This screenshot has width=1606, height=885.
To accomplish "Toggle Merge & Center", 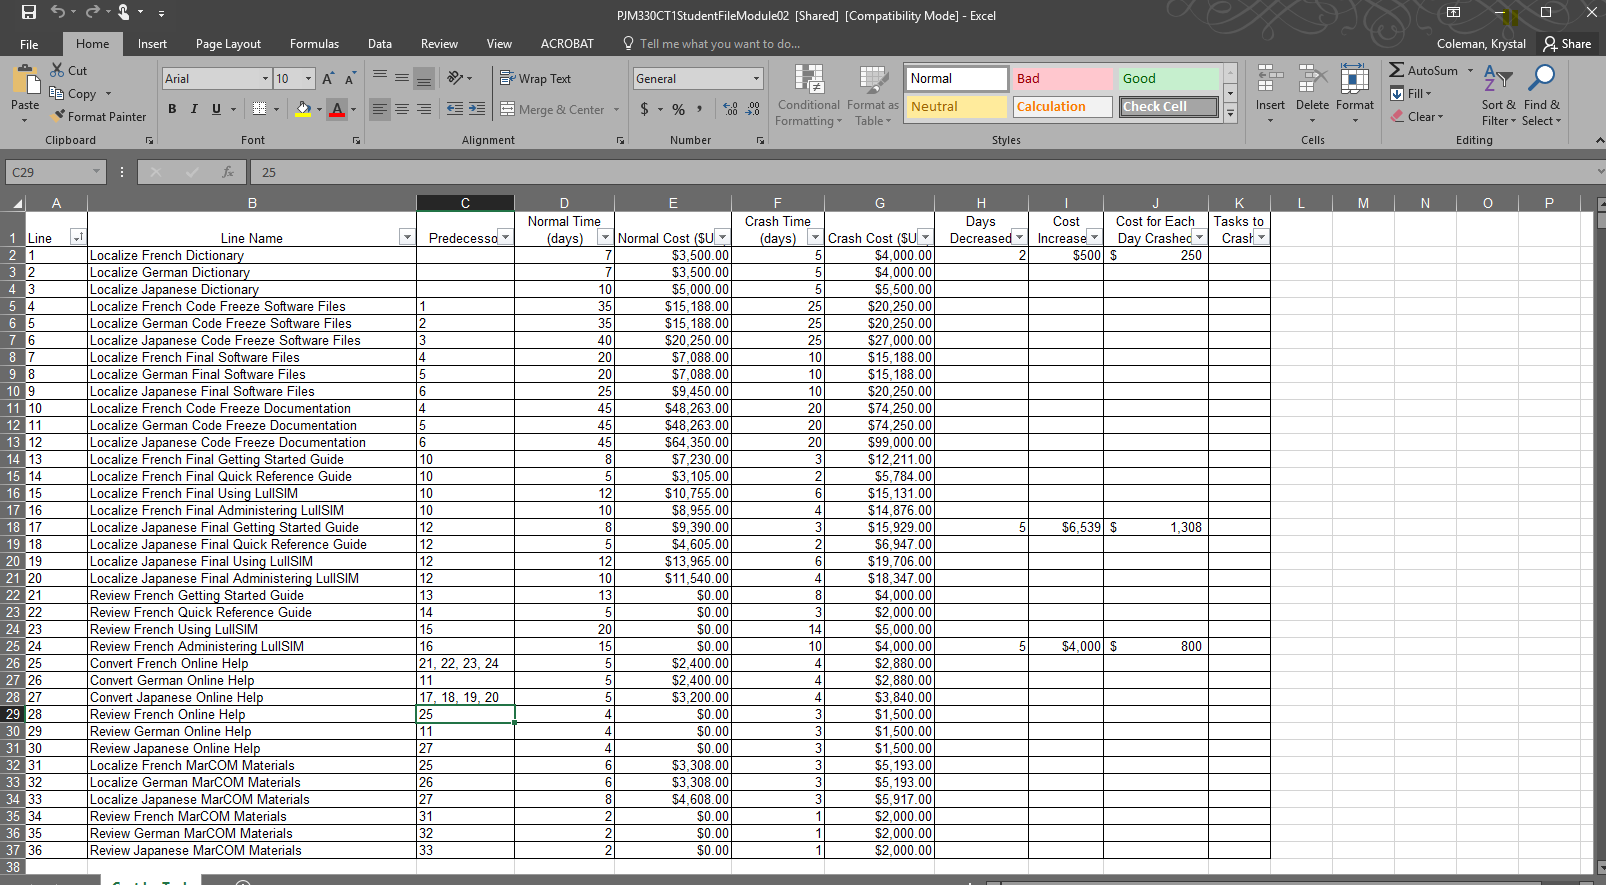I will click(x=552, y=109).
